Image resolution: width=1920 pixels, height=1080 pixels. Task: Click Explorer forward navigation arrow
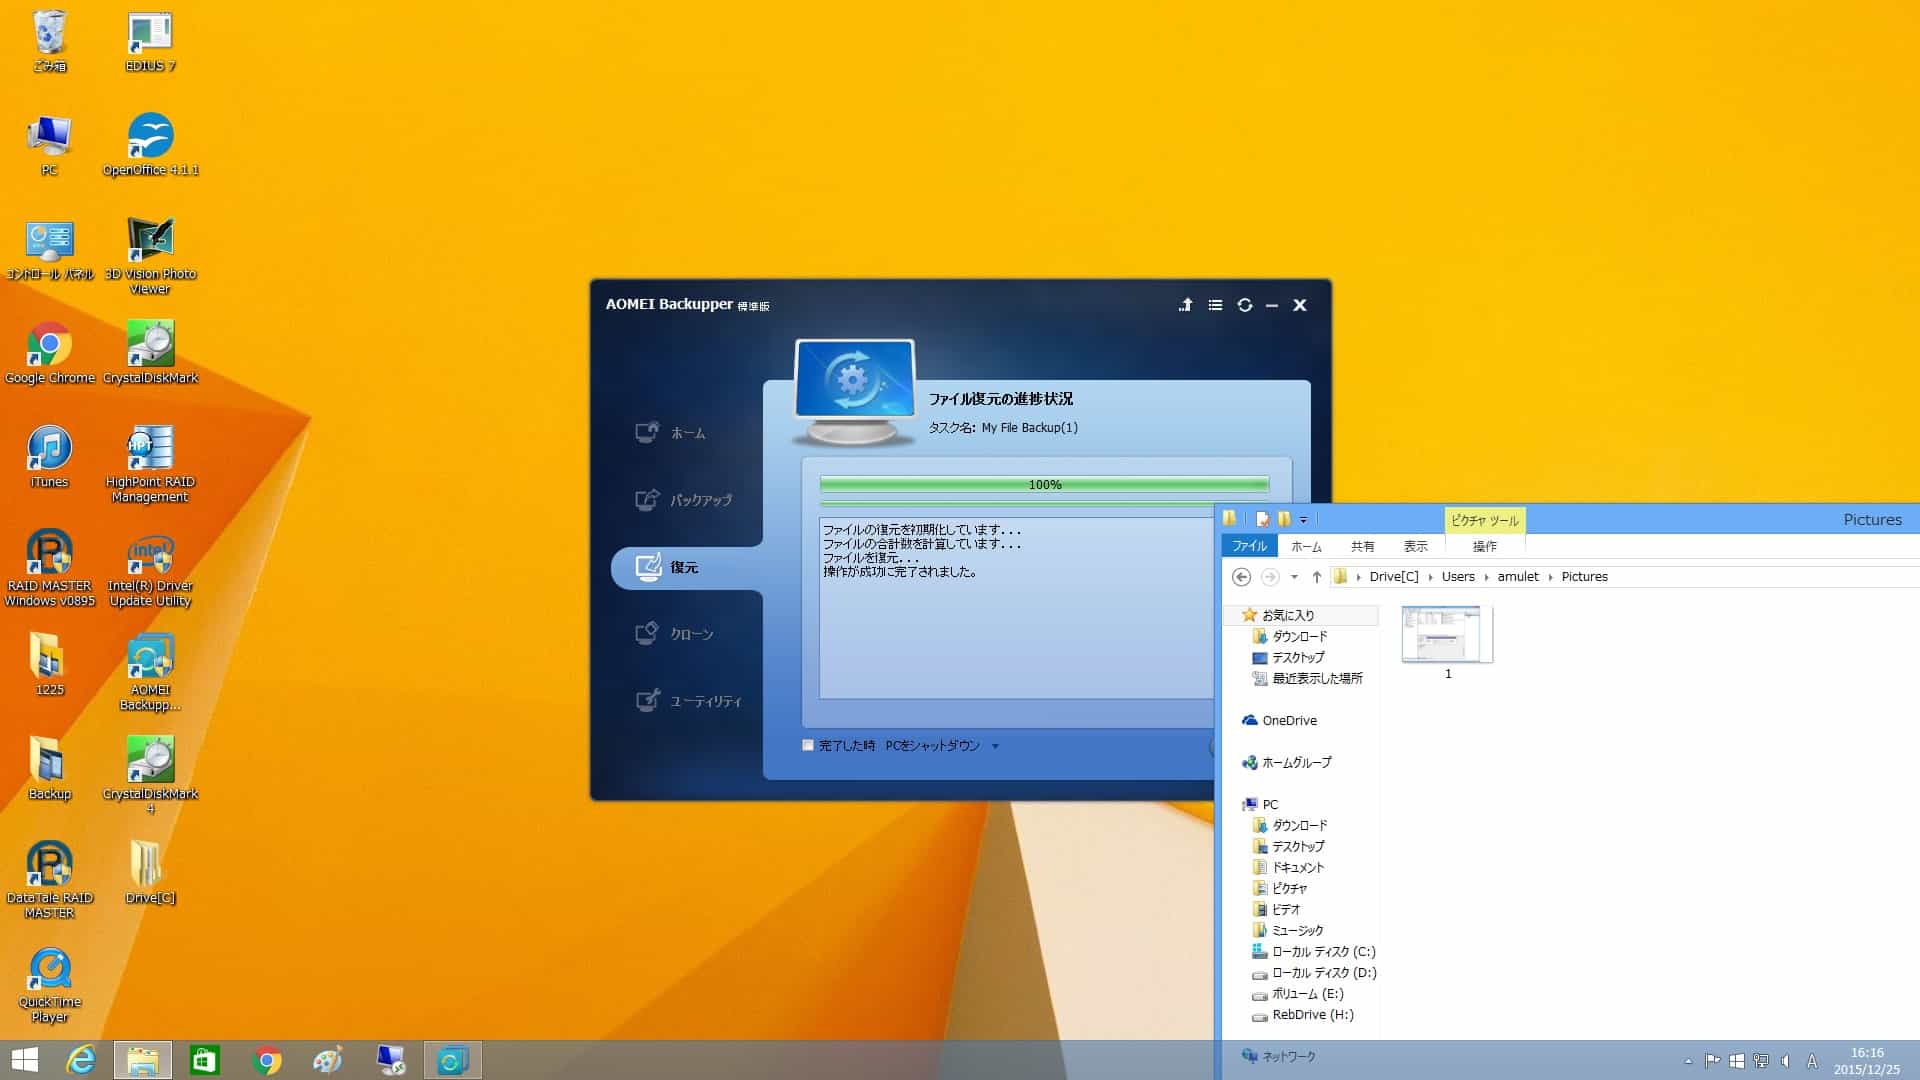click(x=1270, y=577)
